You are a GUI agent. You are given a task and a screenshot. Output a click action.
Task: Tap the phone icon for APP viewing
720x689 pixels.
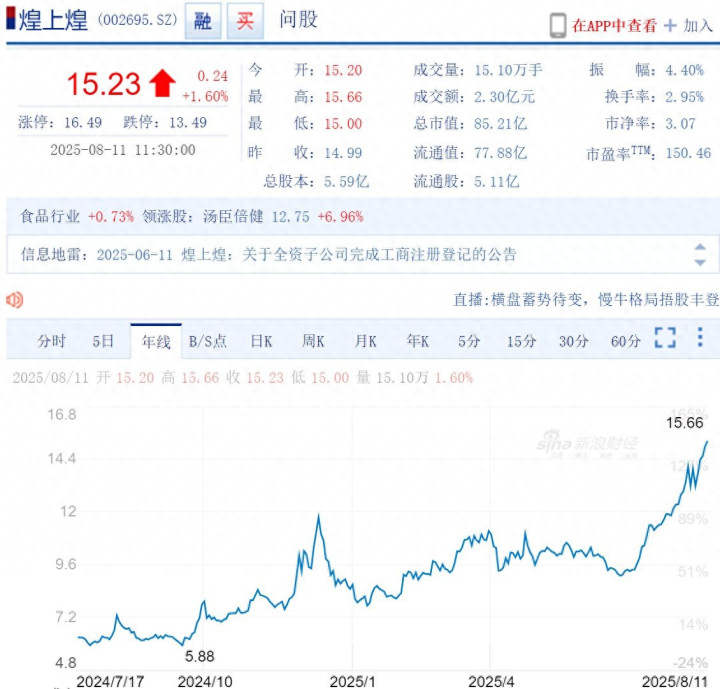[558, 25]
